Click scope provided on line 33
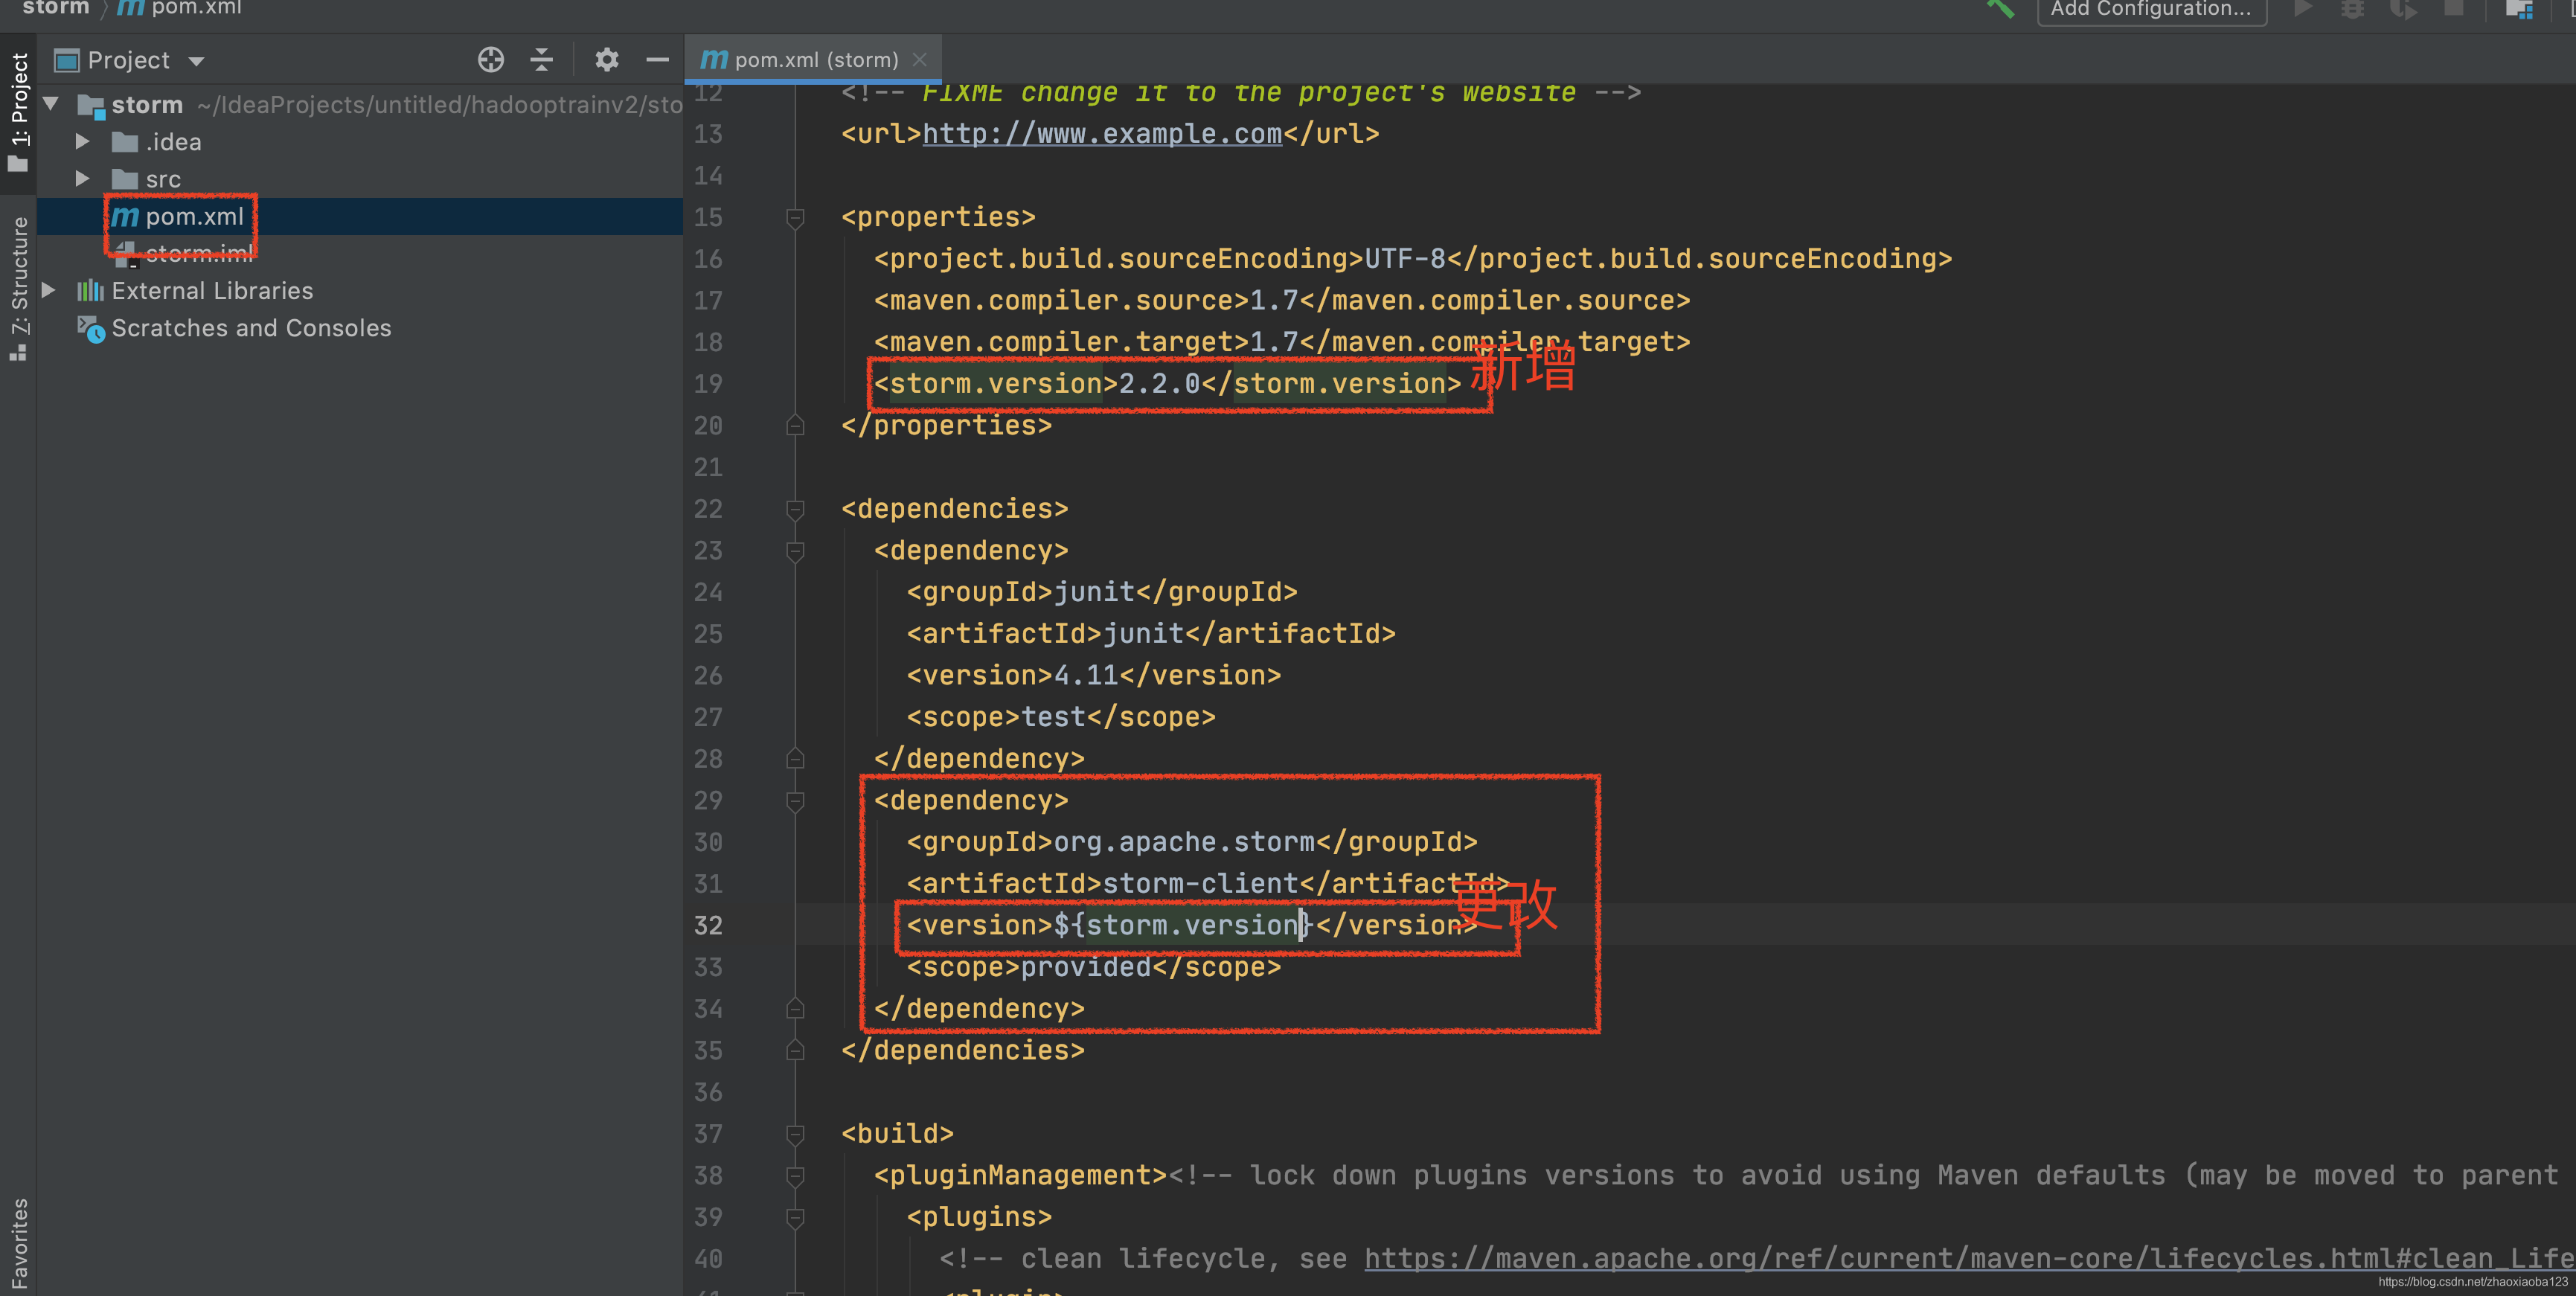The height and width of the screenshot is (1296, 2576). pyautogui.click(x=1093, y=968)
